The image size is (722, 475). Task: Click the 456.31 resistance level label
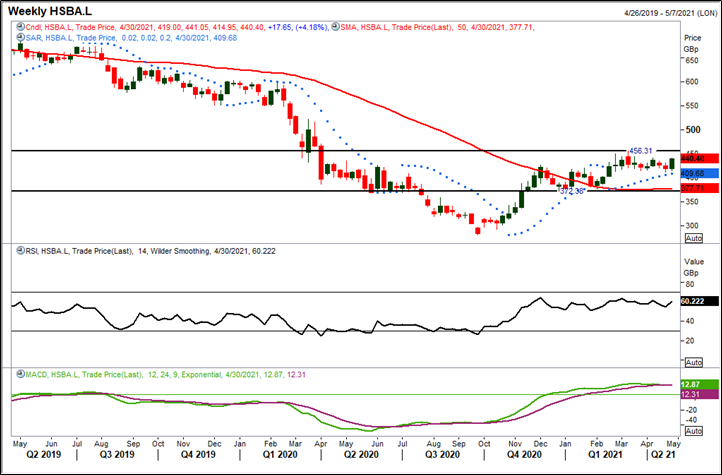point(640,151)
